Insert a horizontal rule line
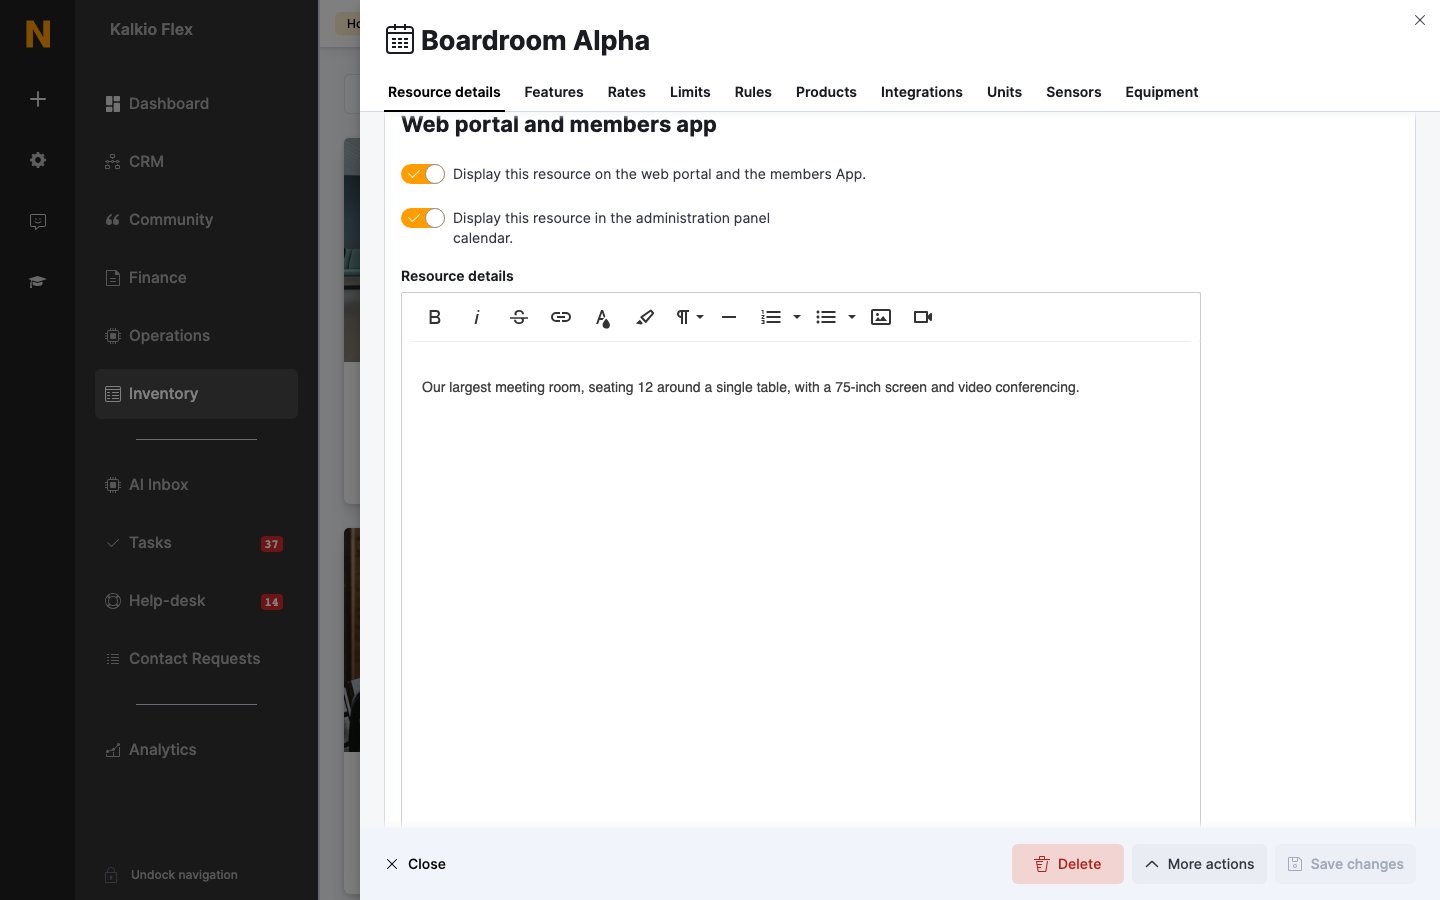1440x900 pixels. tap(729, 317)
